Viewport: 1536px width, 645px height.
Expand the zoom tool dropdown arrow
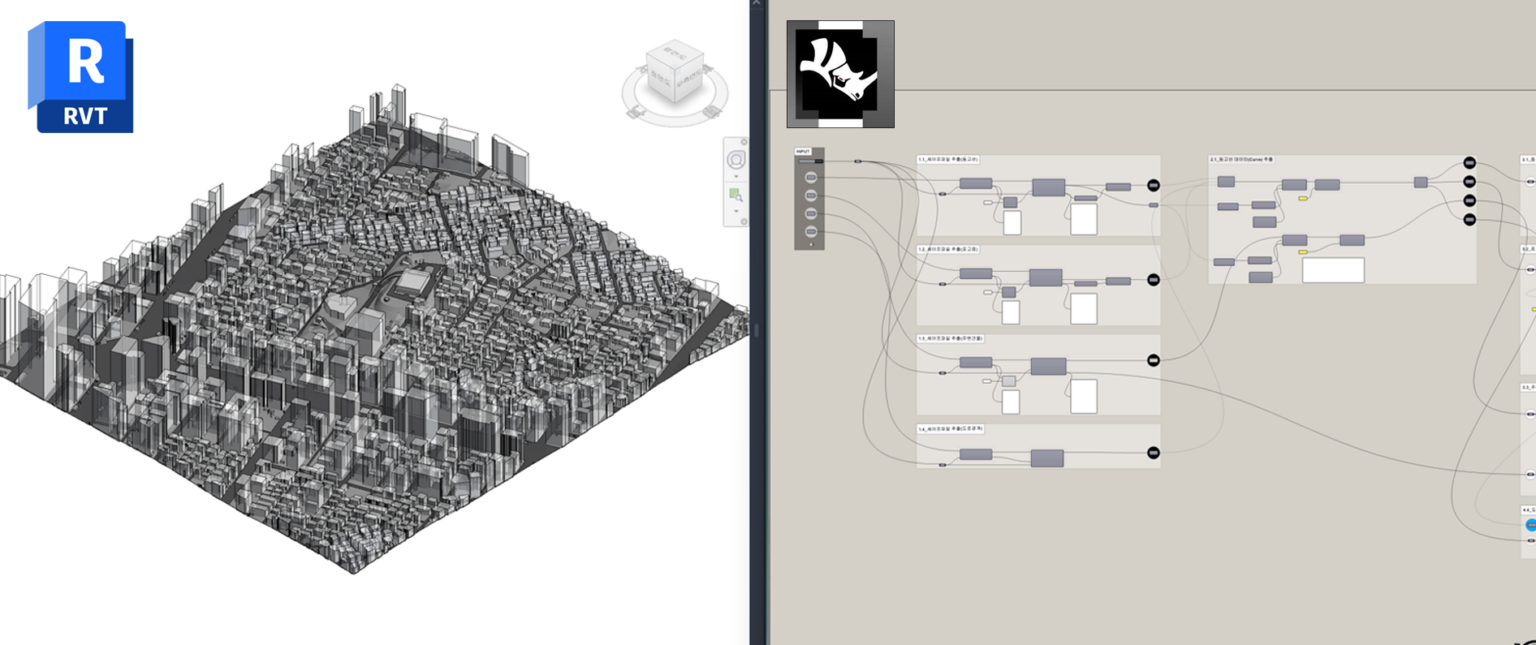point(736,211)
